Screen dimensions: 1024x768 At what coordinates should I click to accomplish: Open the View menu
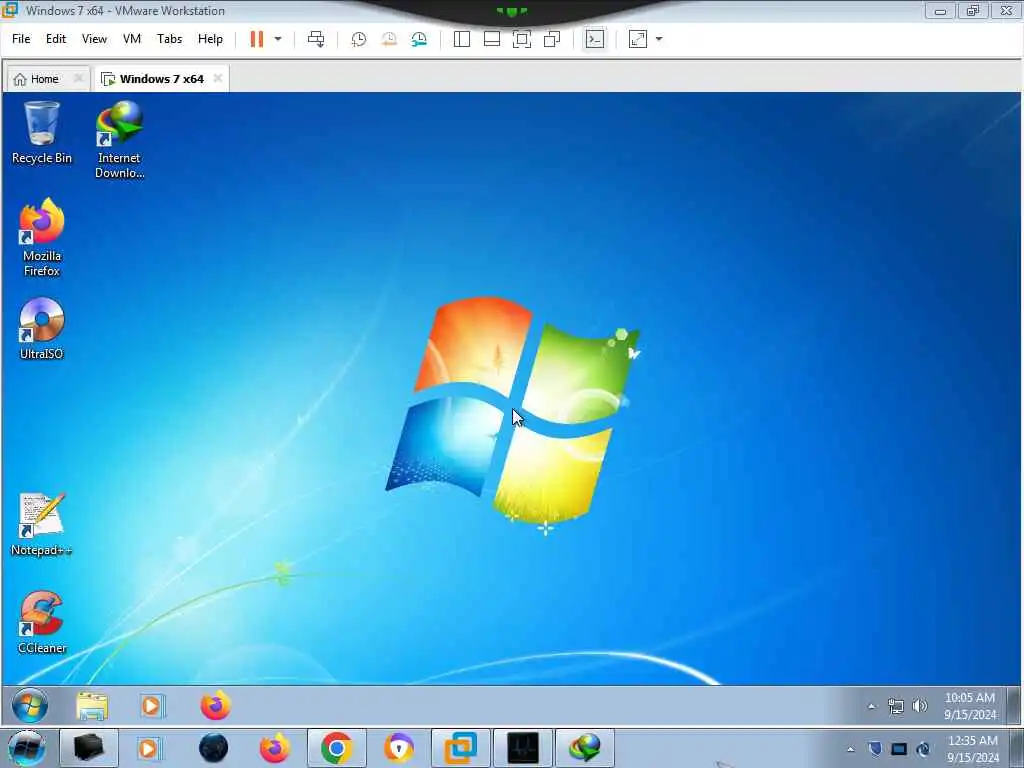click(x=94, y=39)
